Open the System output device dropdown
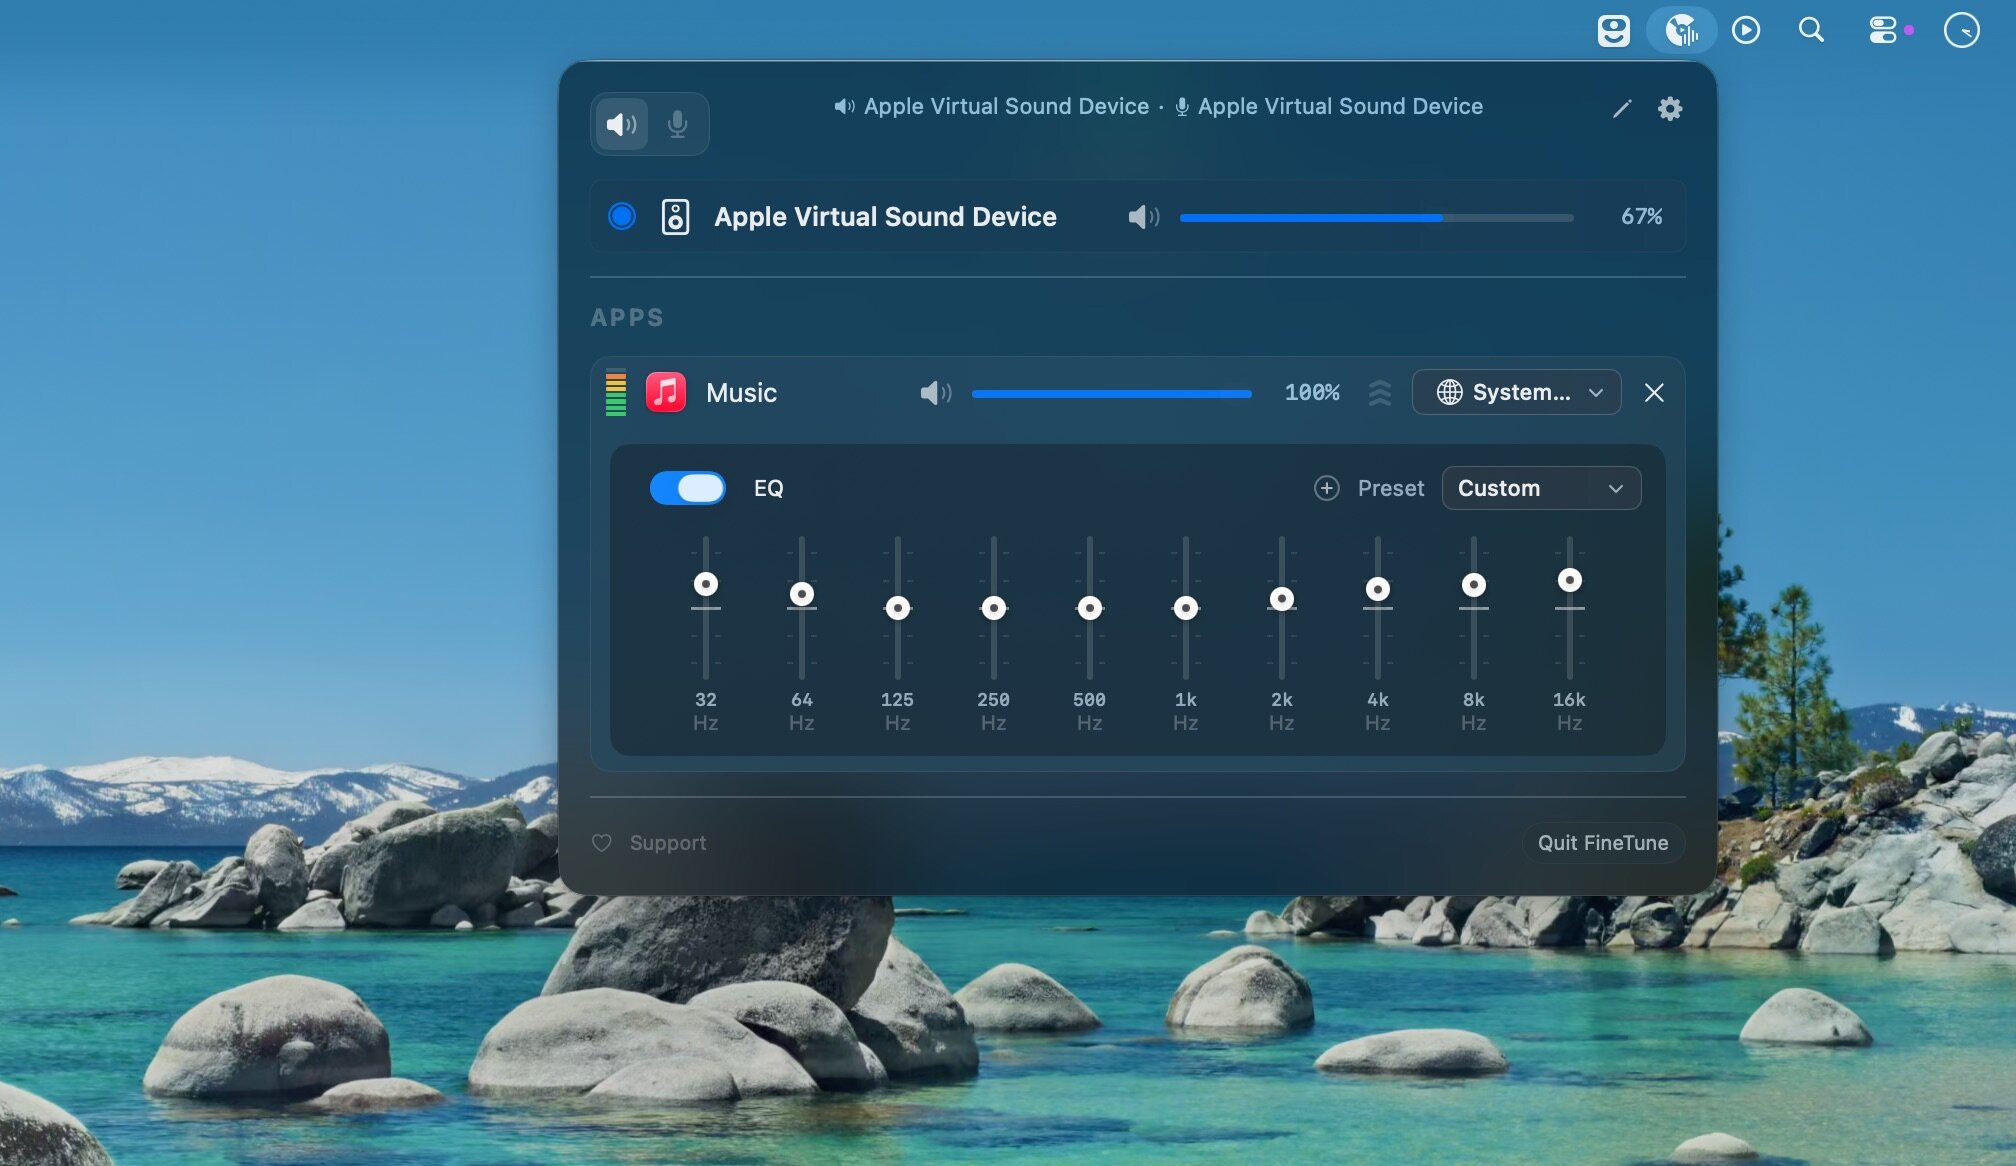The image size is (2016, 1166). coord(1516,392)
